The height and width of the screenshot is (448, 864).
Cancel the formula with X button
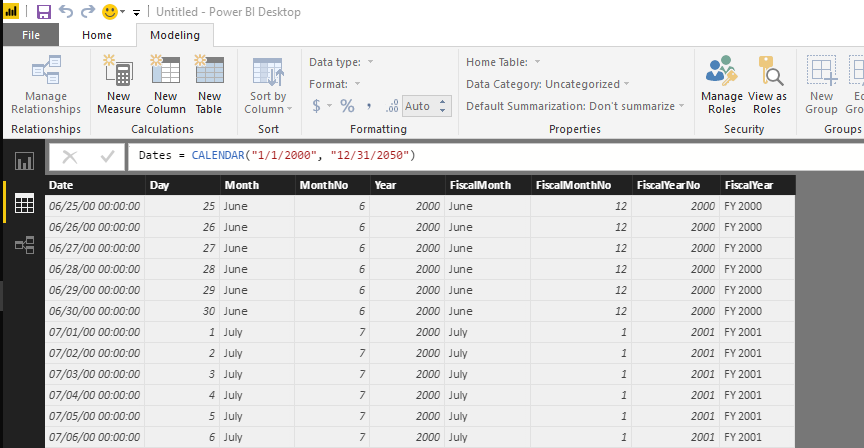(x=70, y=157)
